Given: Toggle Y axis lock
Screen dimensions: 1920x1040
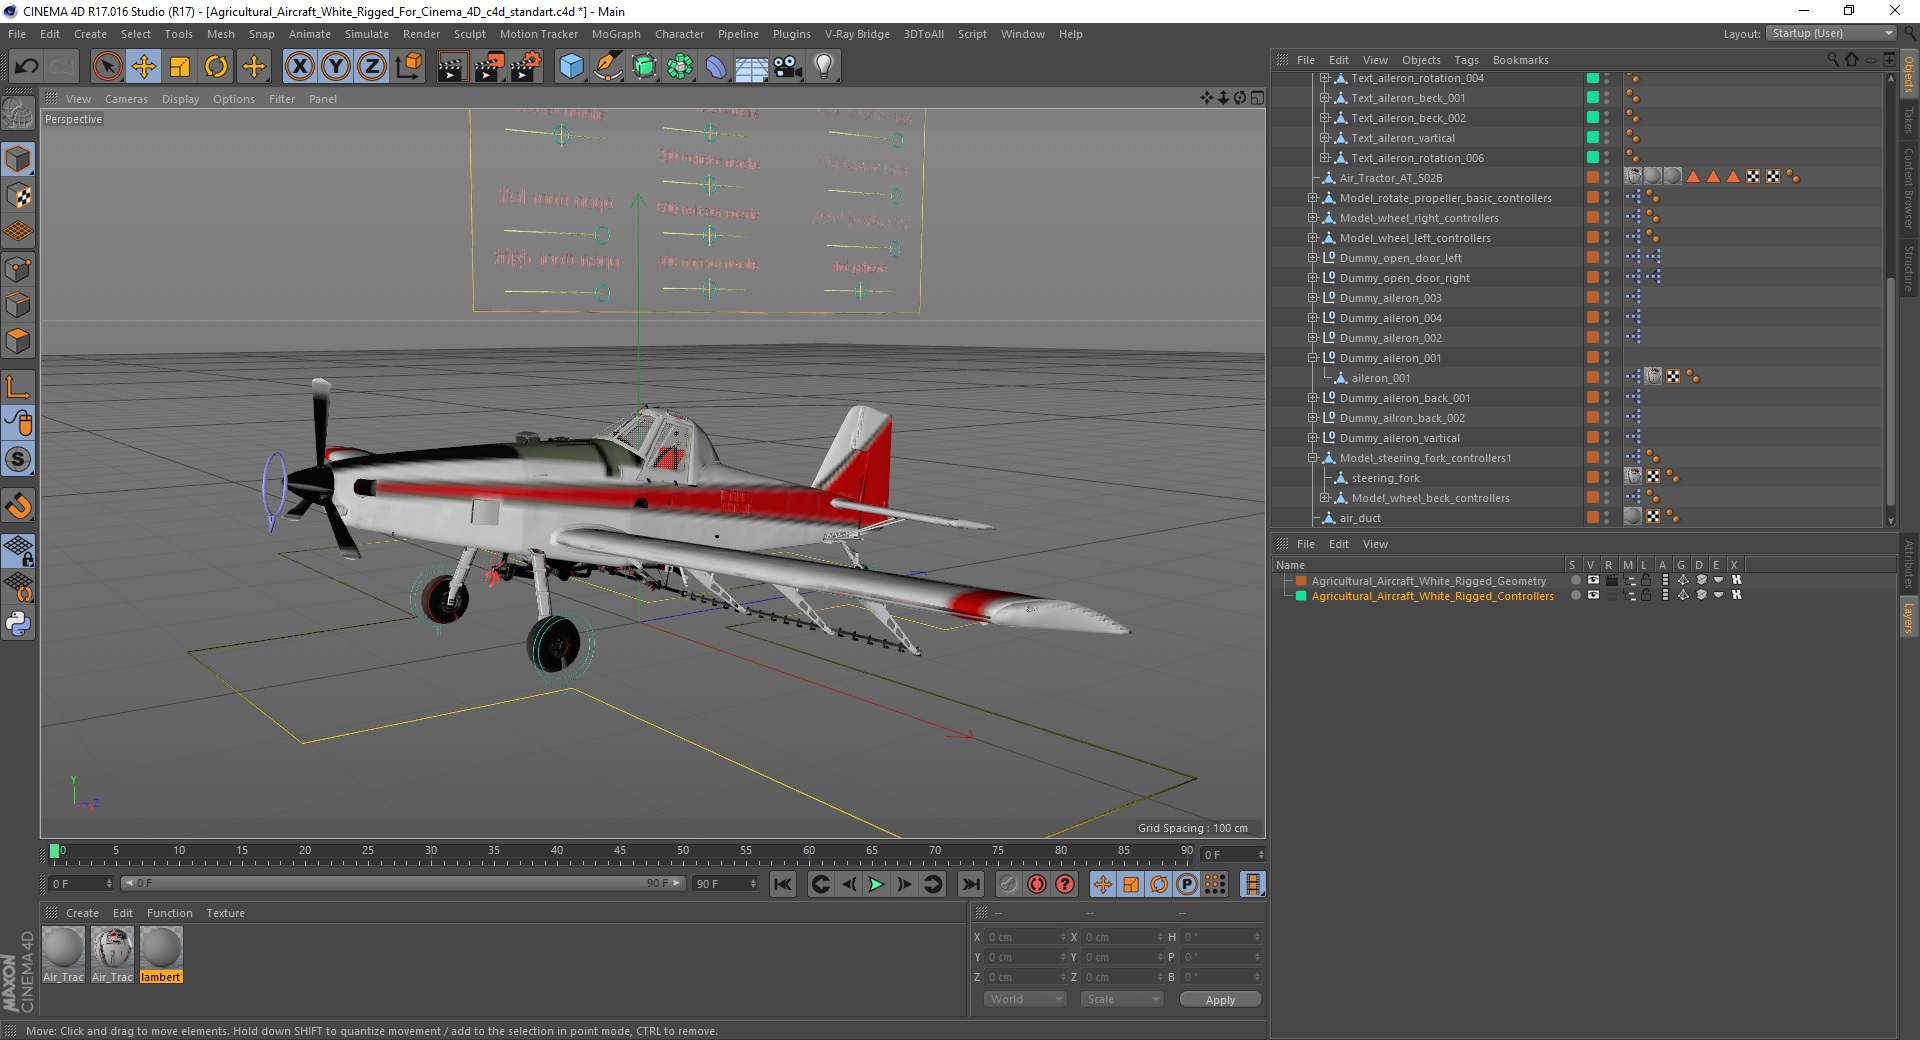Looking at the screenshot, I should [336, 67].
